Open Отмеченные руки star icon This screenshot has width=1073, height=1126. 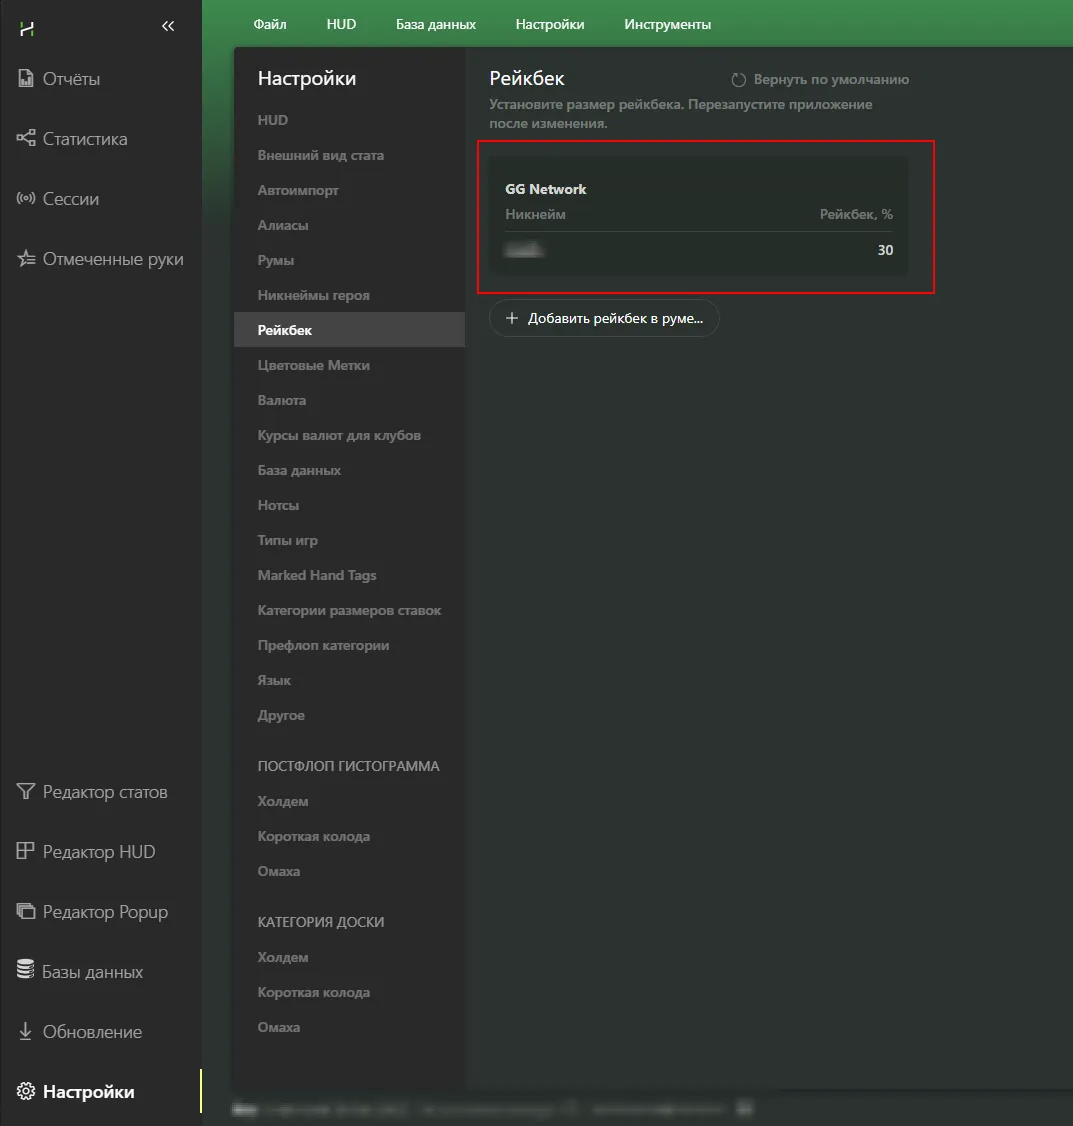click(x=26, y=259)
